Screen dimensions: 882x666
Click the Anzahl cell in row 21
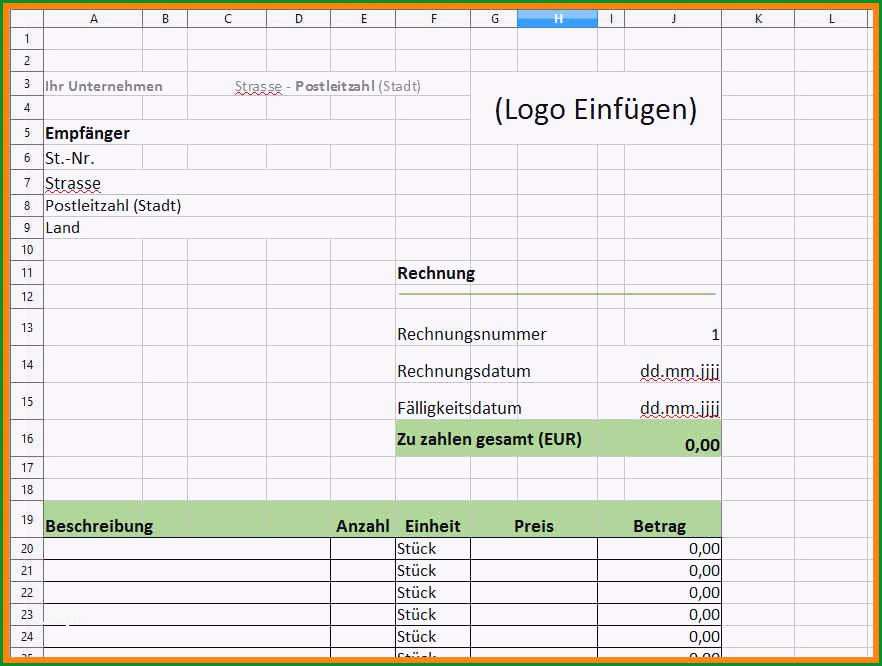[x=363, y=570]
